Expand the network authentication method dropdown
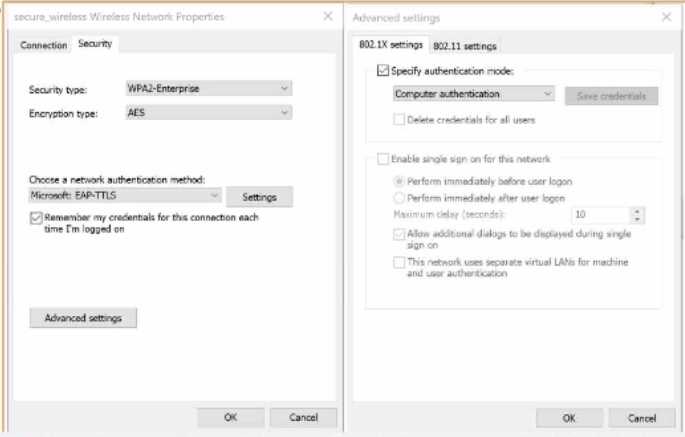 point(124,196)
